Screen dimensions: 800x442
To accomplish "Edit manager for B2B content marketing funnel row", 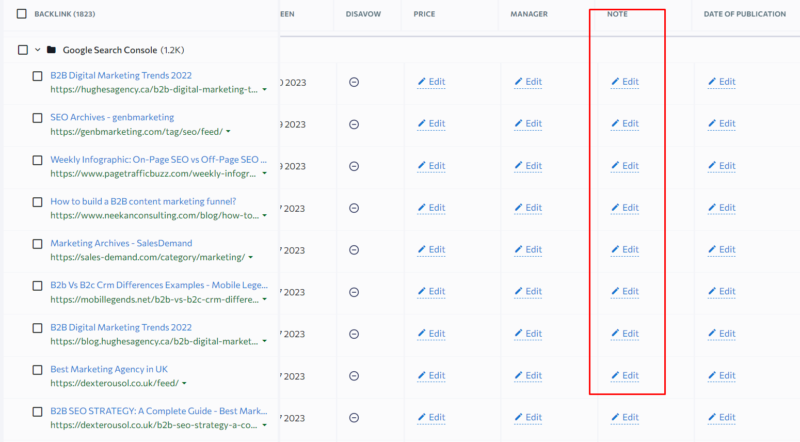I will point(528,208).
